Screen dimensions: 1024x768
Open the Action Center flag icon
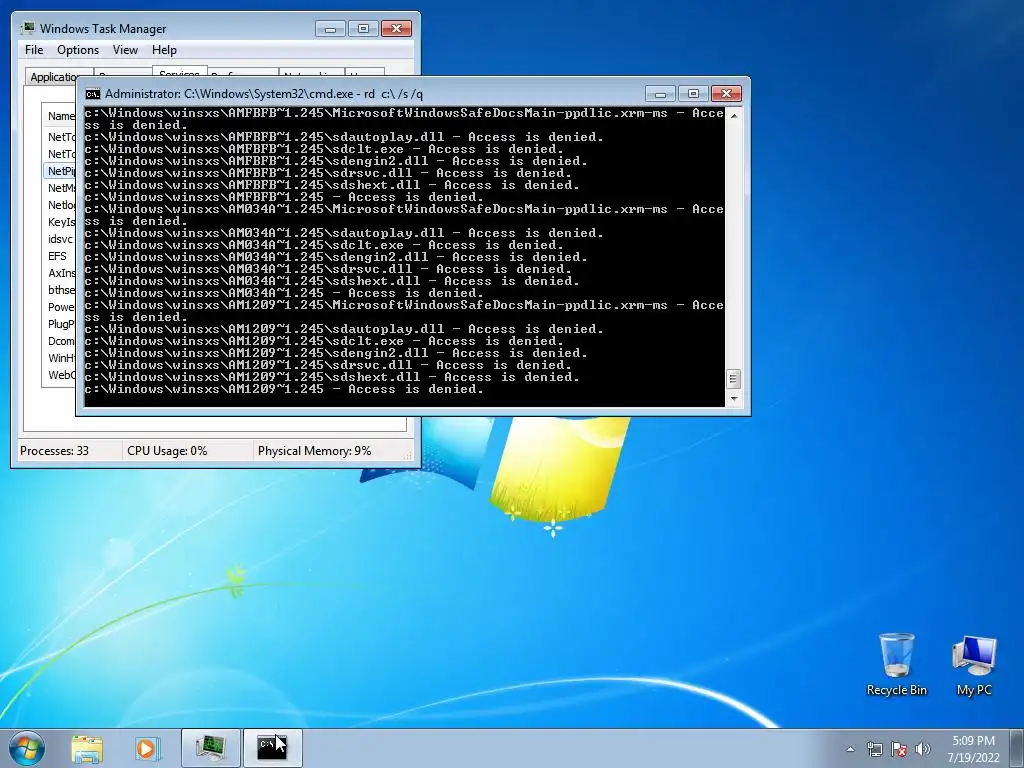899,749
